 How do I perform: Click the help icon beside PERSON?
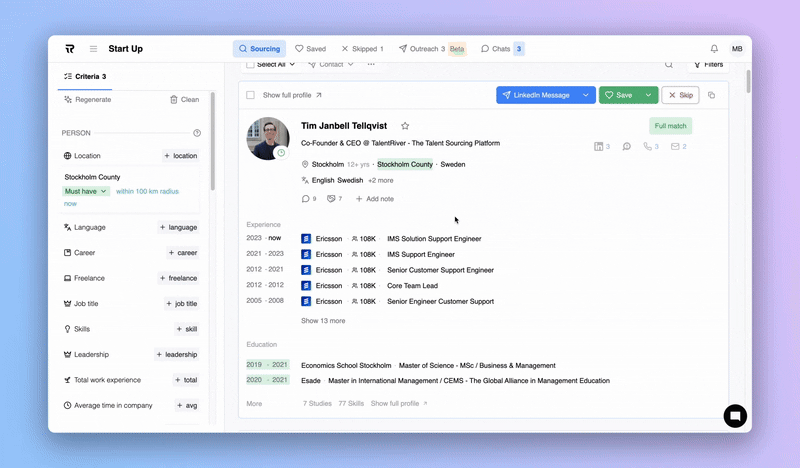pos(197,133)
